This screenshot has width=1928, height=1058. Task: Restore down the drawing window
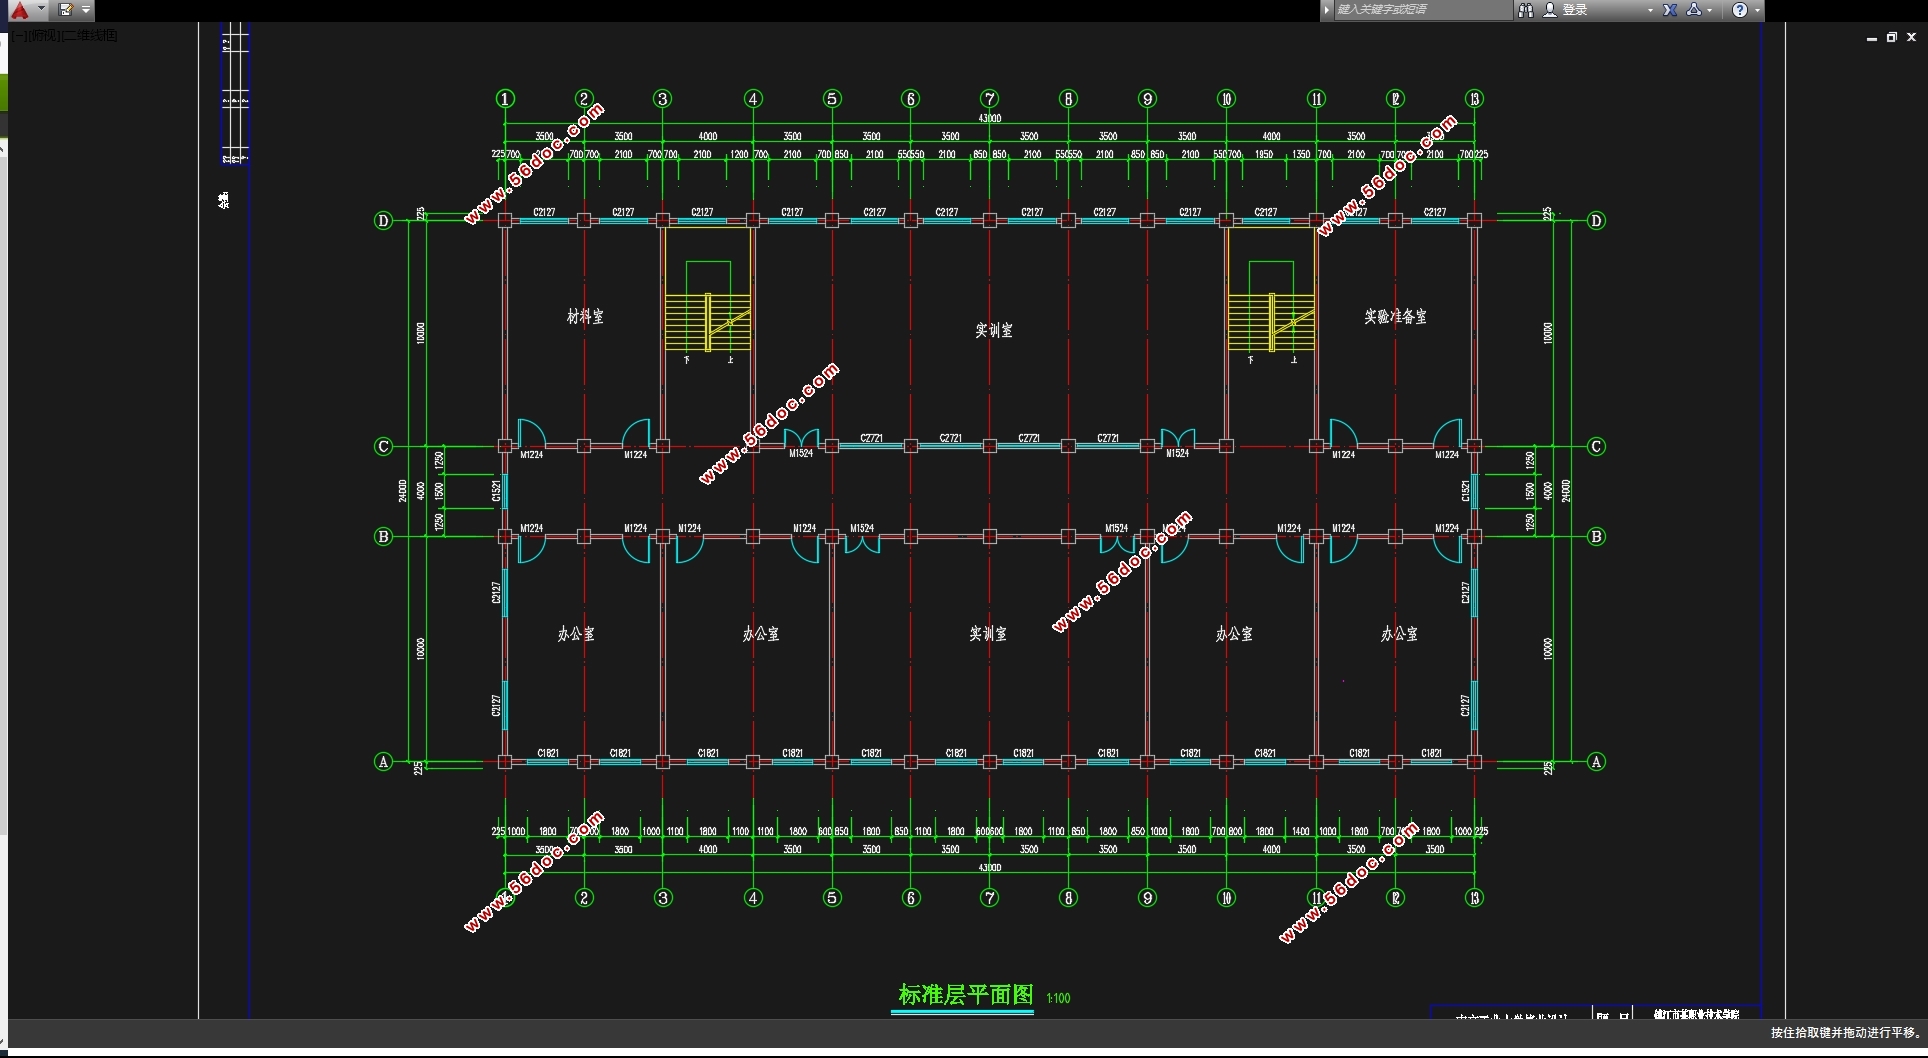coord(1892,37)
